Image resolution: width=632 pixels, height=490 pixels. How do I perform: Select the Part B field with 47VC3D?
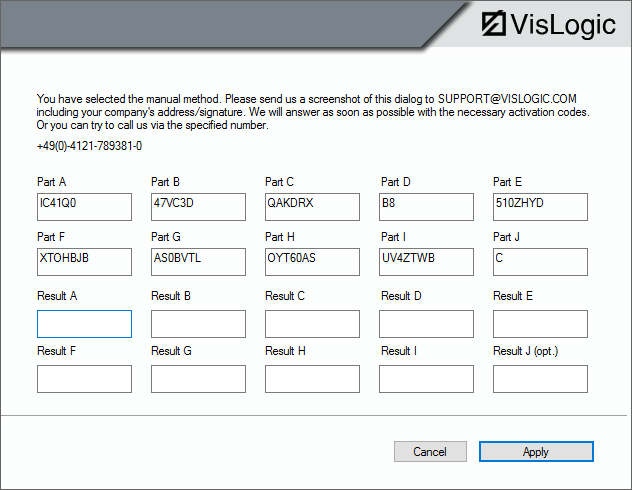(198, 207)
